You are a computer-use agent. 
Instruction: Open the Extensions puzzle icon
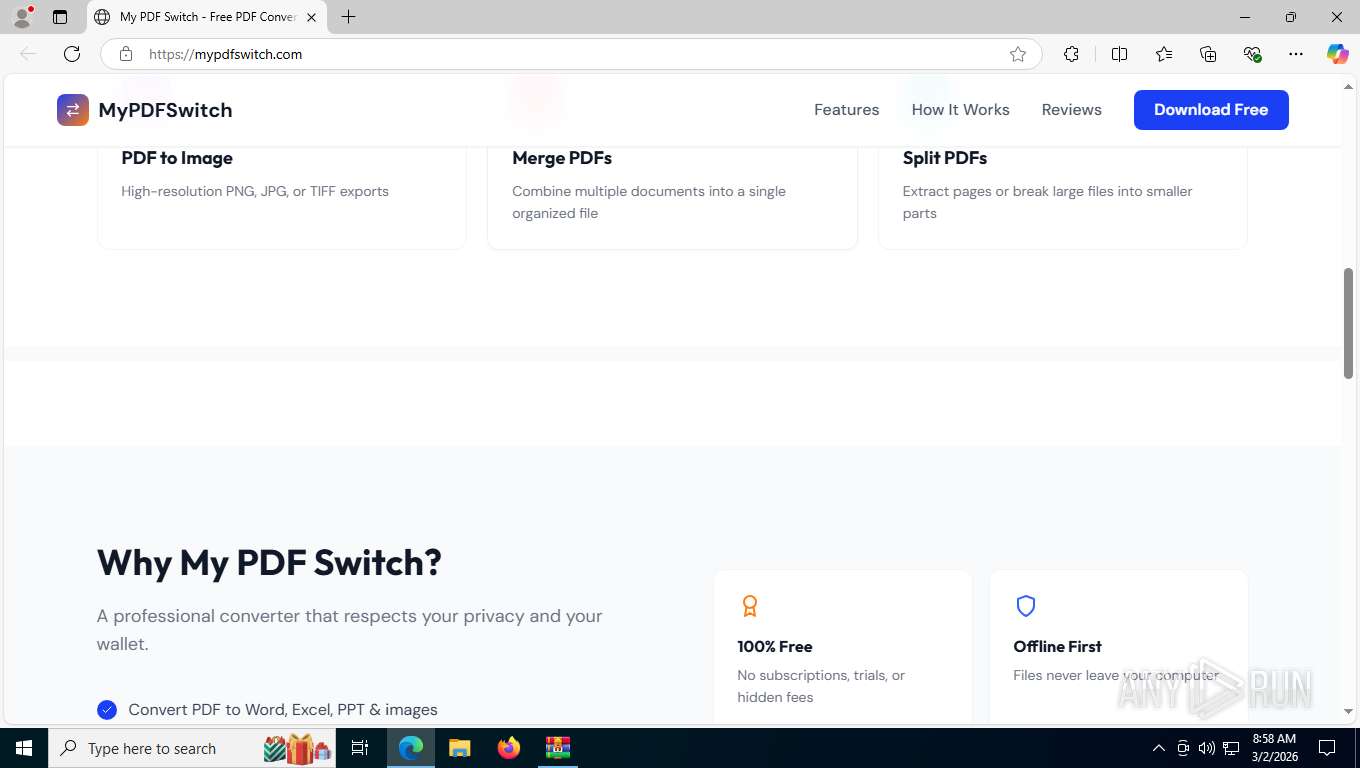1072,54
